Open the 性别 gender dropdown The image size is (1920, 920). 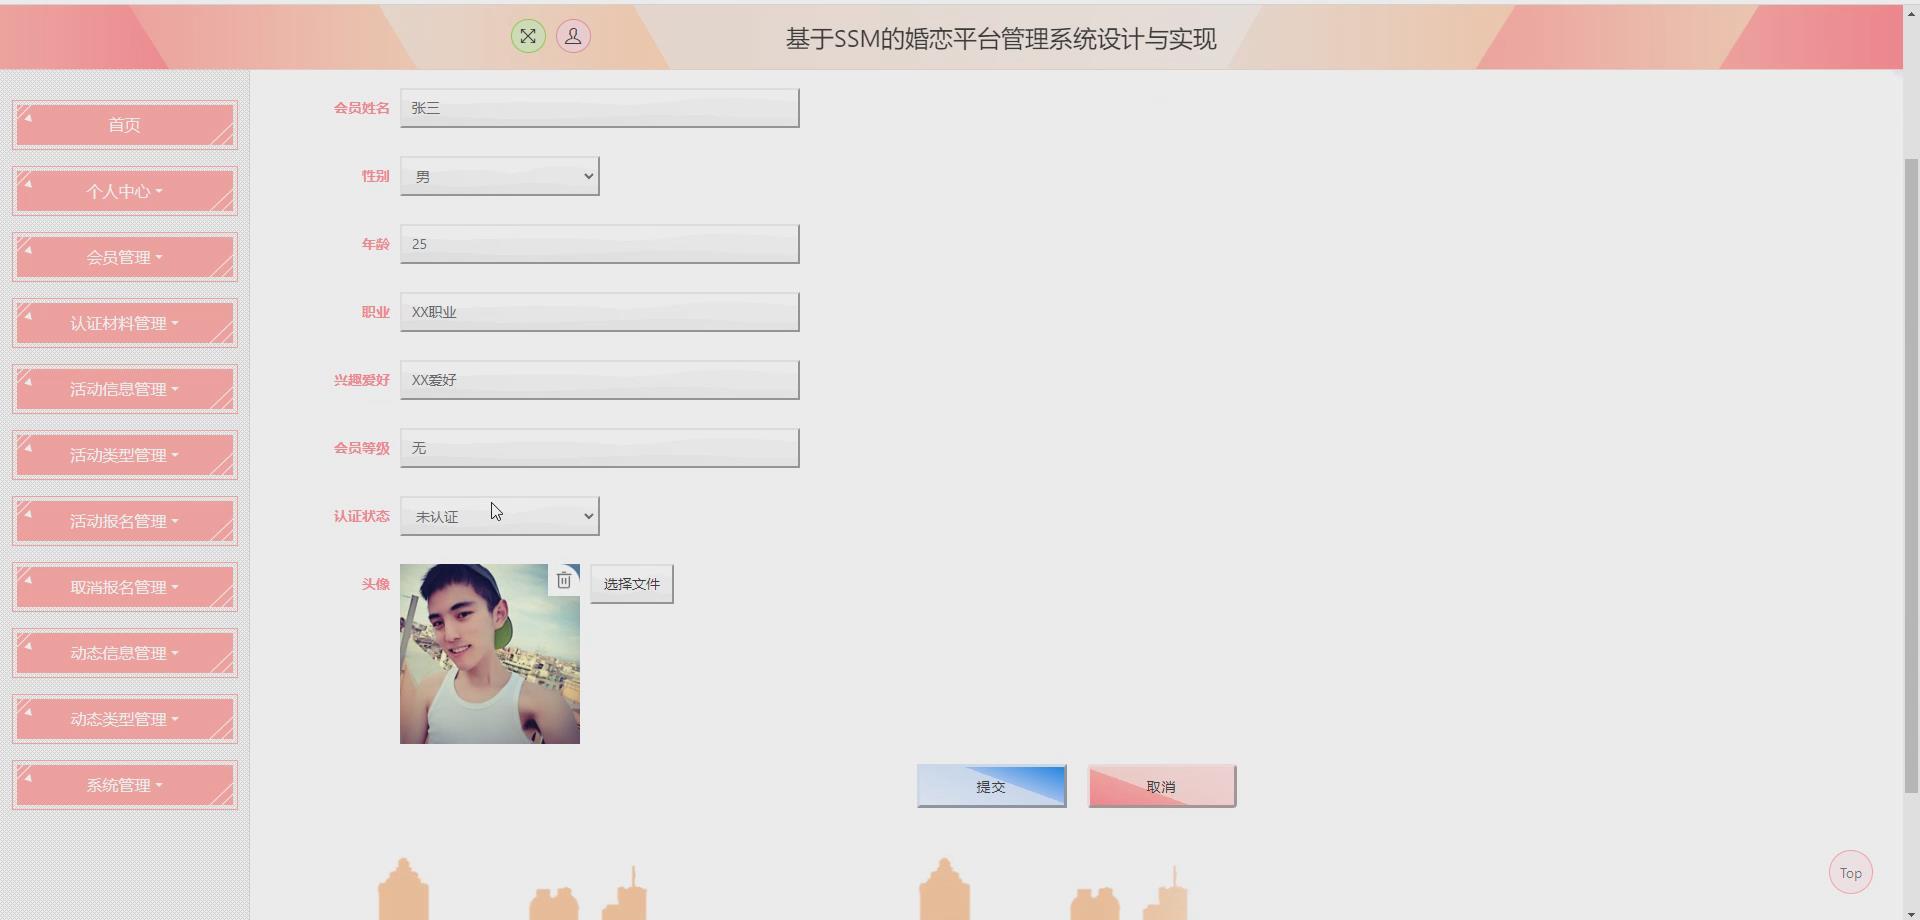(x=500, y=176)
